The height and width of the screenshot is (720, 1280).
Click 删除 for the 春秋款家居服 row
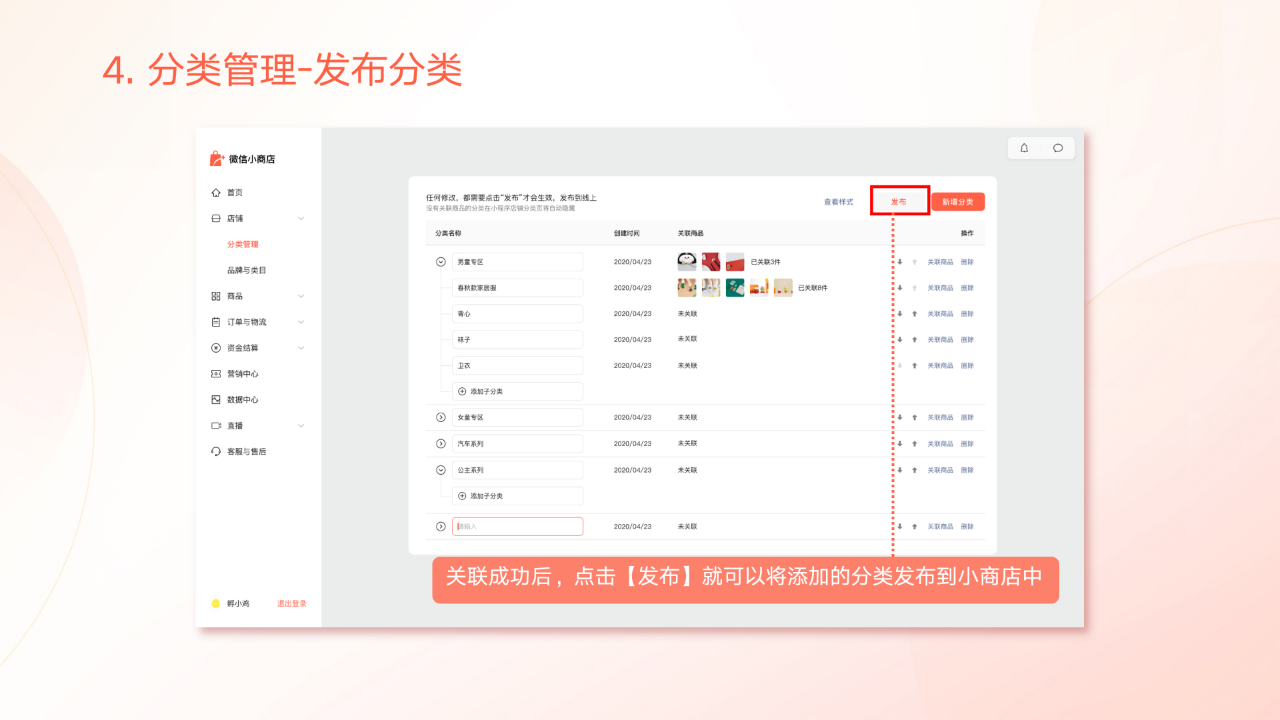967,288
